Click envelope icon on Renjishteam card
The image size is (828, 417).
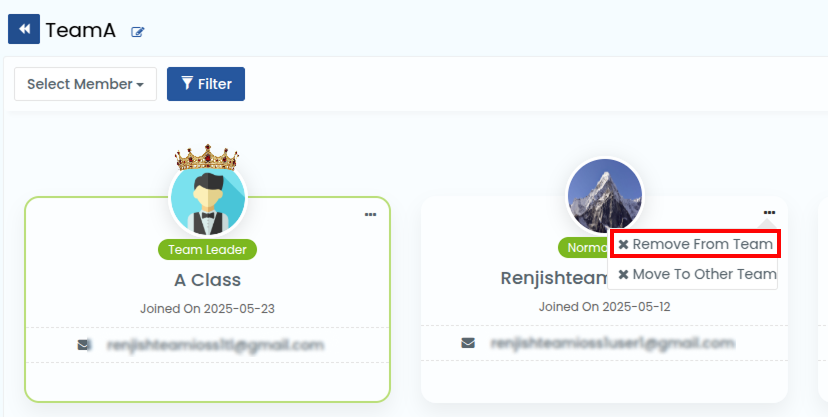point(468,343)
